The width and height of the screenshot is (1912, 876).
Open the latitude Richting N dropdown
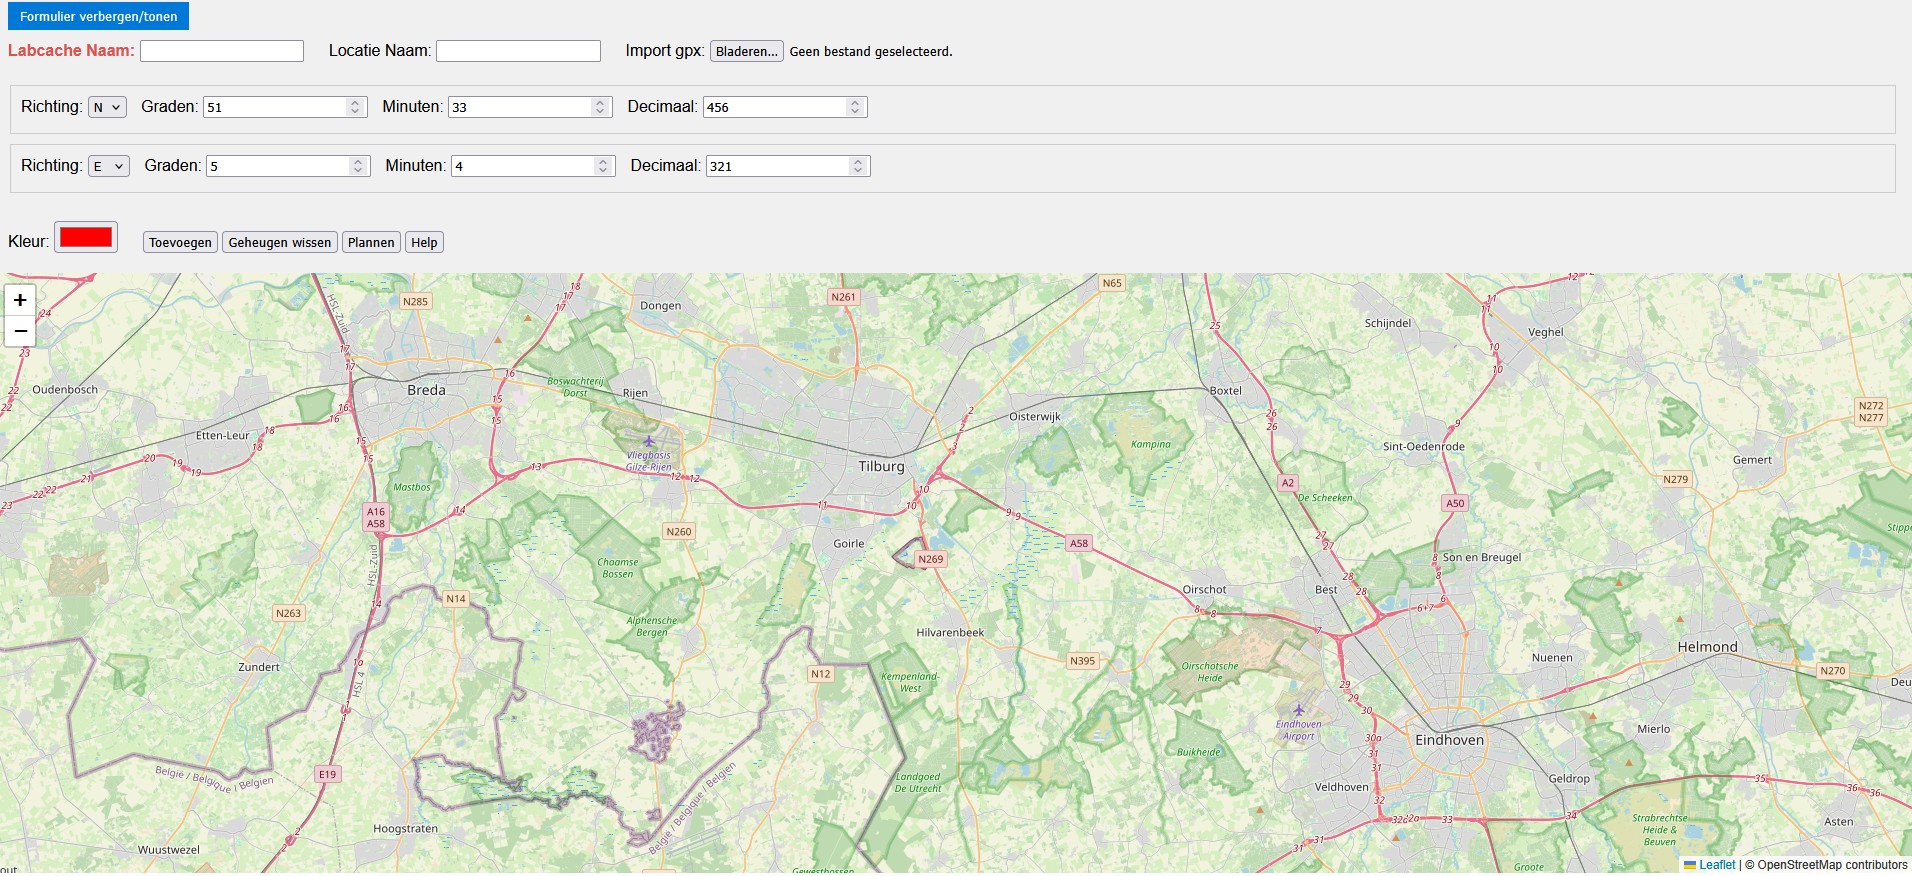pyautogui.click(x=107, y=107)
